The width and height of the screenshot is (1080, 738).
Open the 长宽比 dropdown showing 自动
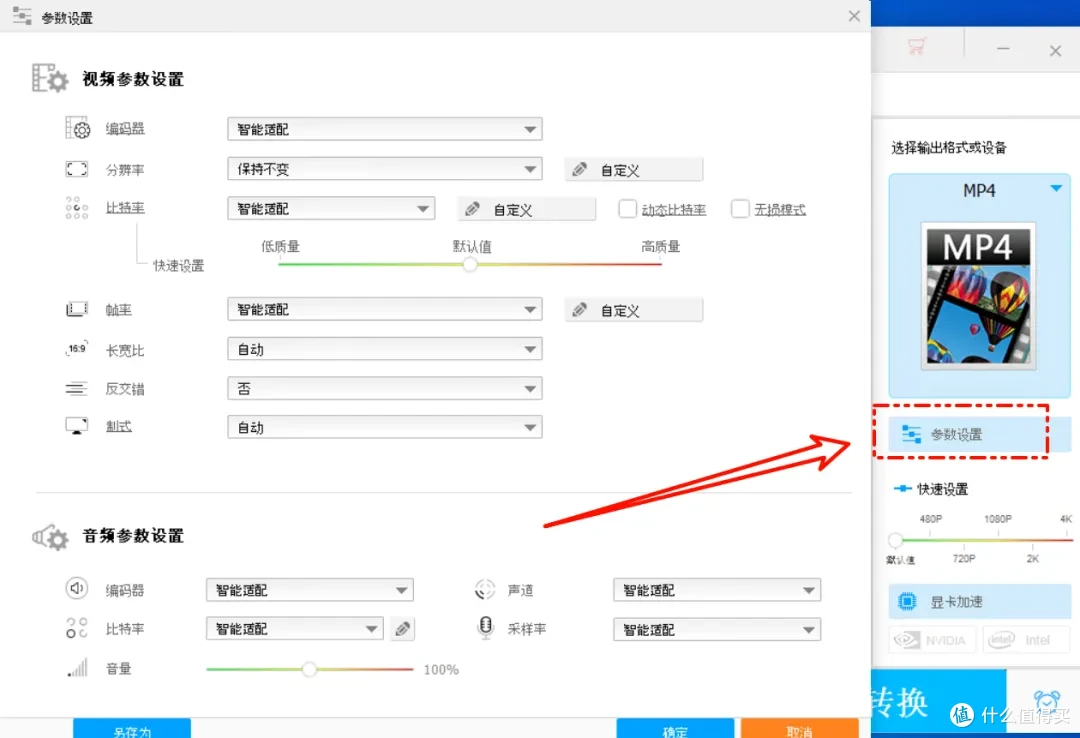pyautogui.click(x=385, y=349)
